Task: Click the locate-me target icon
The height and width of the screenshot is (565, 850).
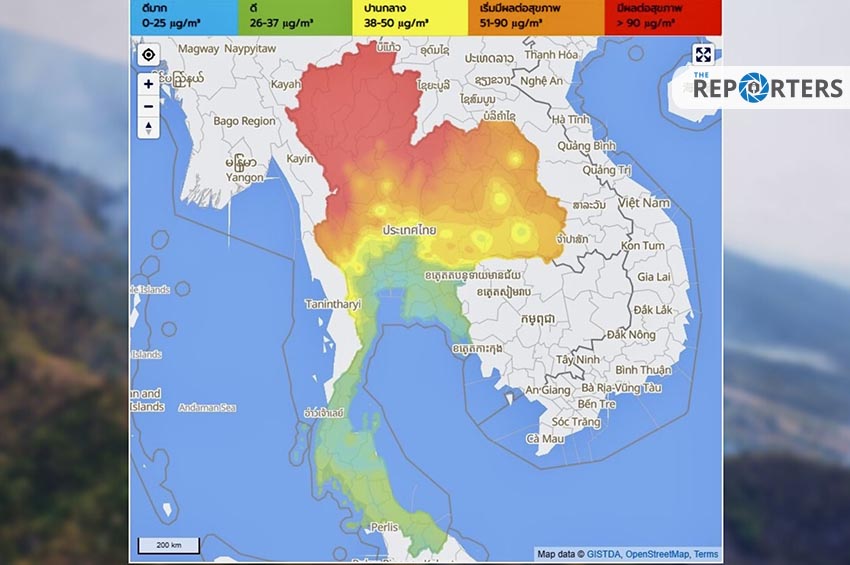Action: point(148,55)
